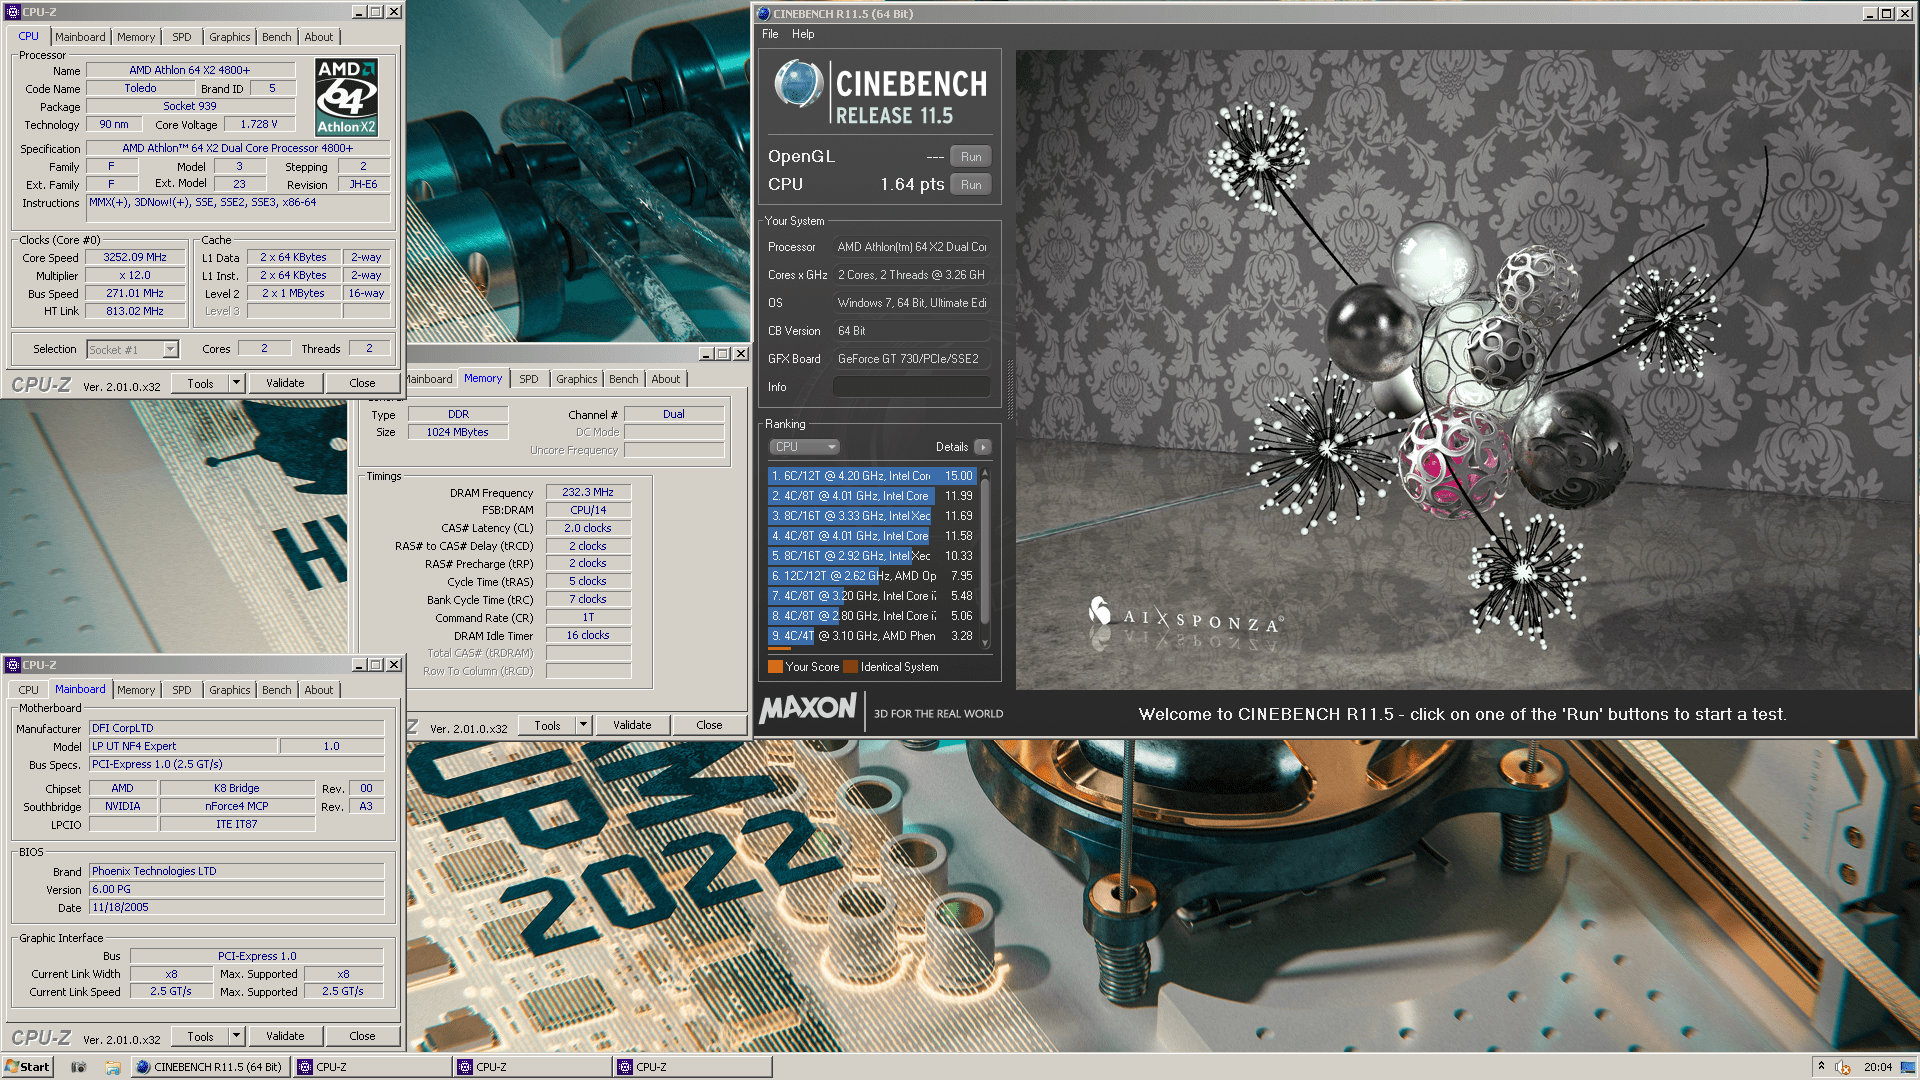Click the CPU score 1.64 pts
Image resolution: width=1920 pixels, height=1080 pixels.
912,185
